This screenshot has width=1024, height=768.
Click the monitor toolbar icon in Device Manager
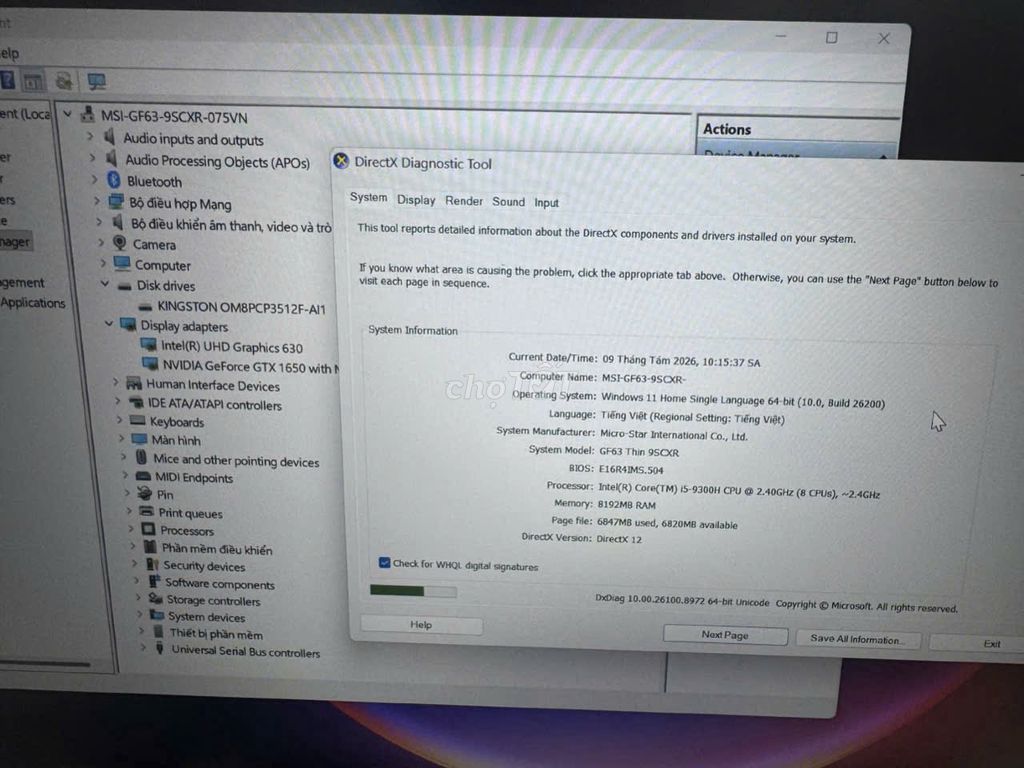point(97,81)
